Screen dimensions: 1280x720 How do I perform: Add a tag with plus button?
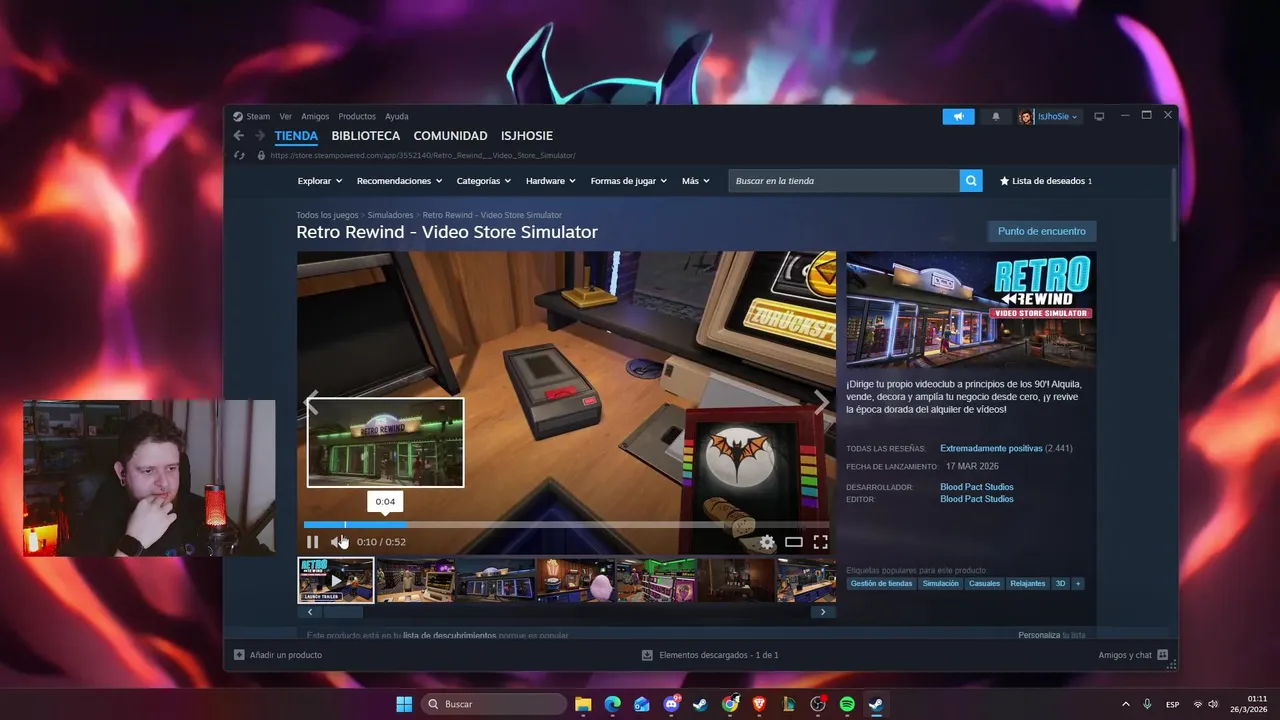pyautogui.click(x=1078, y=583)
